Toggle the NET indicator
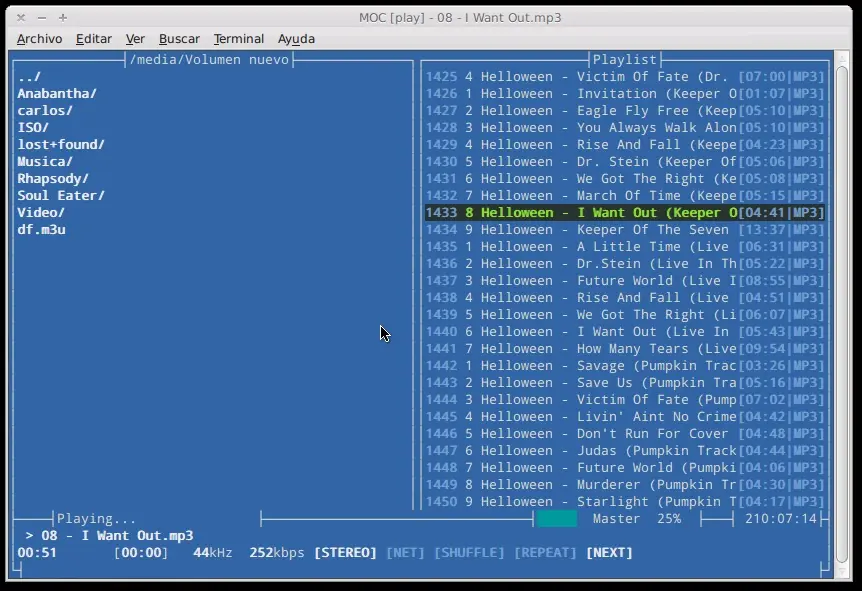This screenshot has width=862, height=591. pos(405,553)
